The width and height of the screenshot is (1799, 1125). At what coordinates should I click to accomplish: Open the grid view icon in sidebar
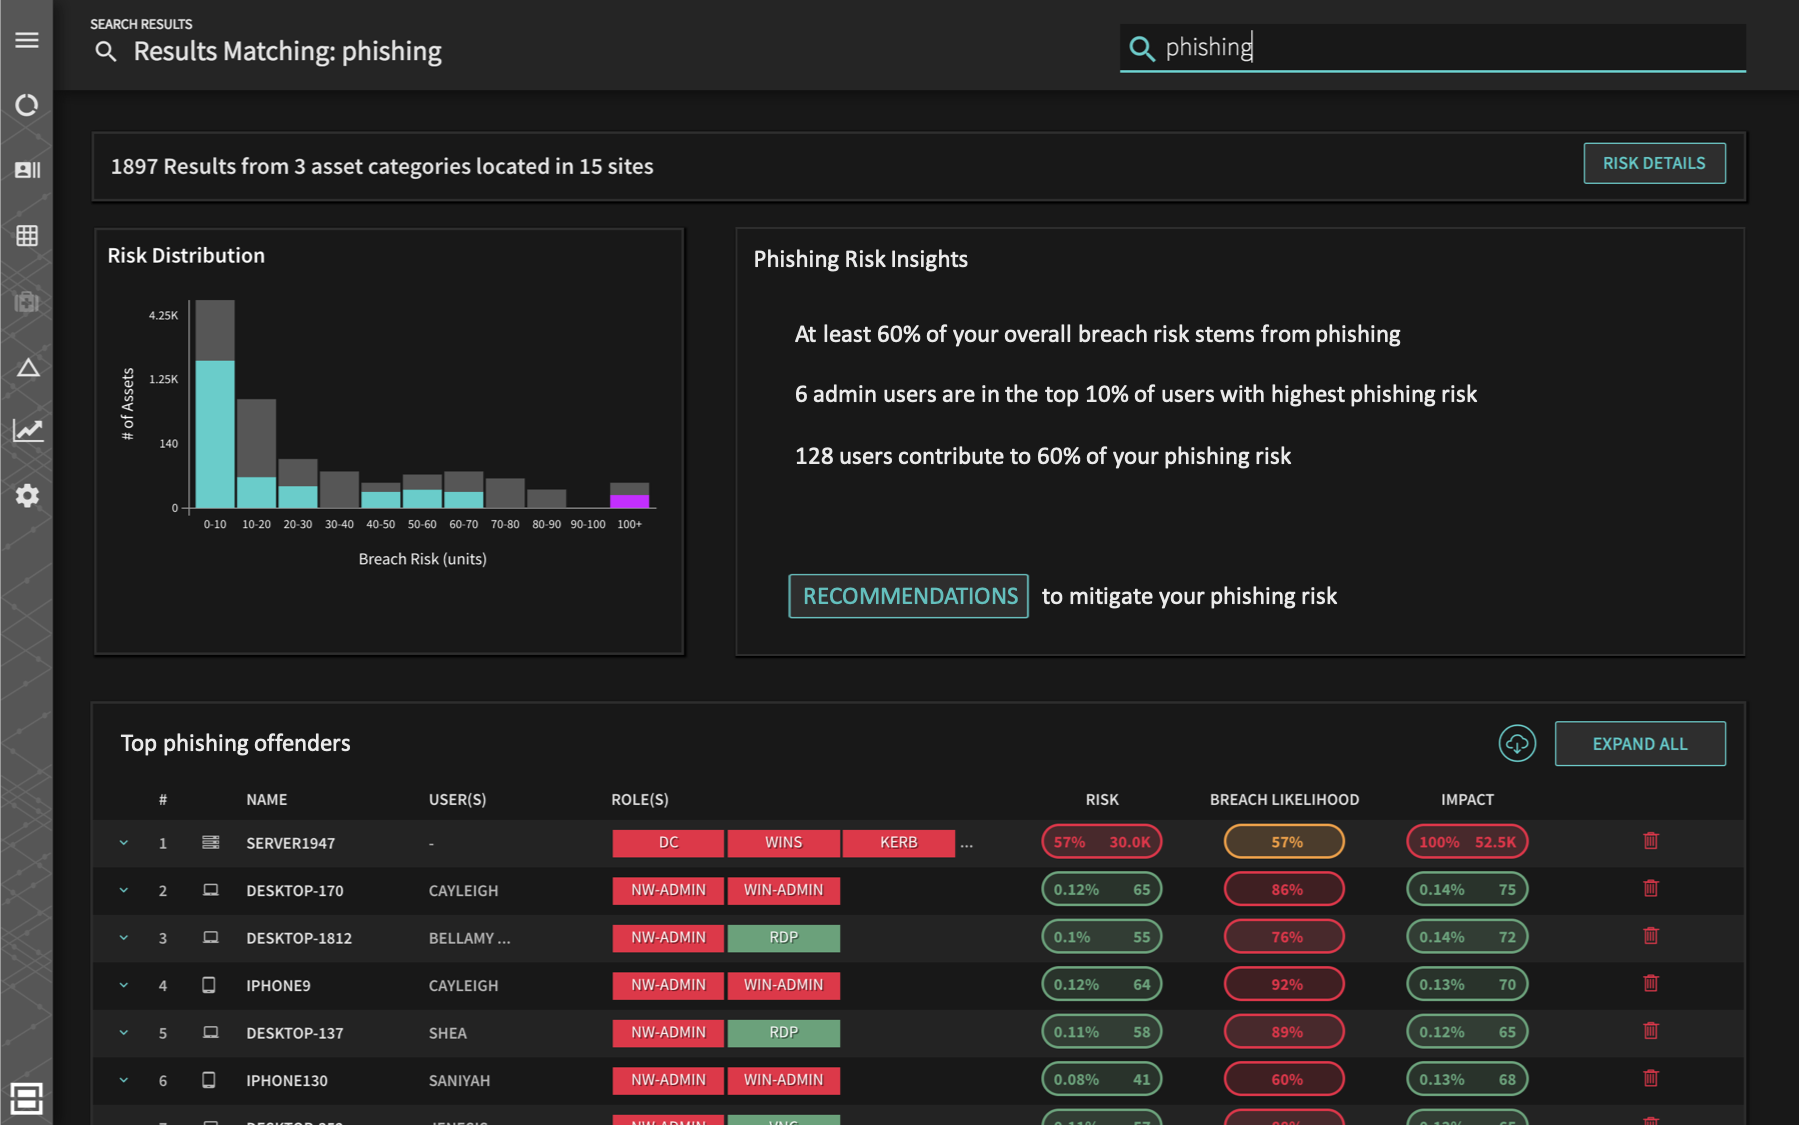coord(27,236)
